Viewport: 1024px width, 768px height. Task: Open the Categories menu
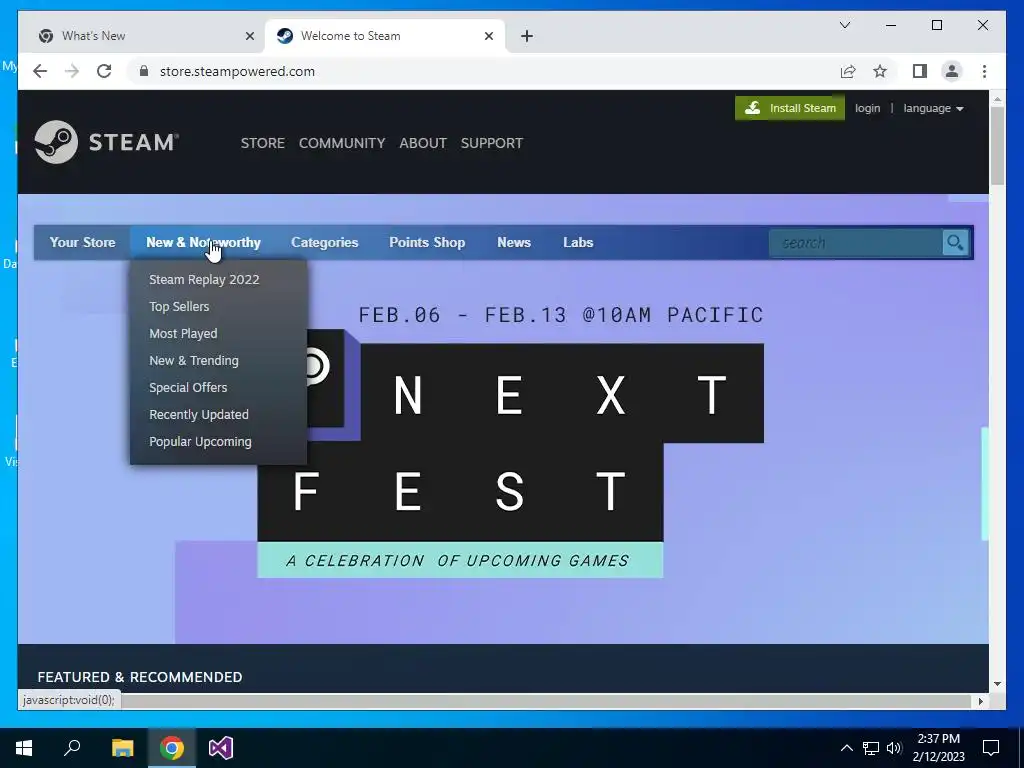[x=325, y=242]
